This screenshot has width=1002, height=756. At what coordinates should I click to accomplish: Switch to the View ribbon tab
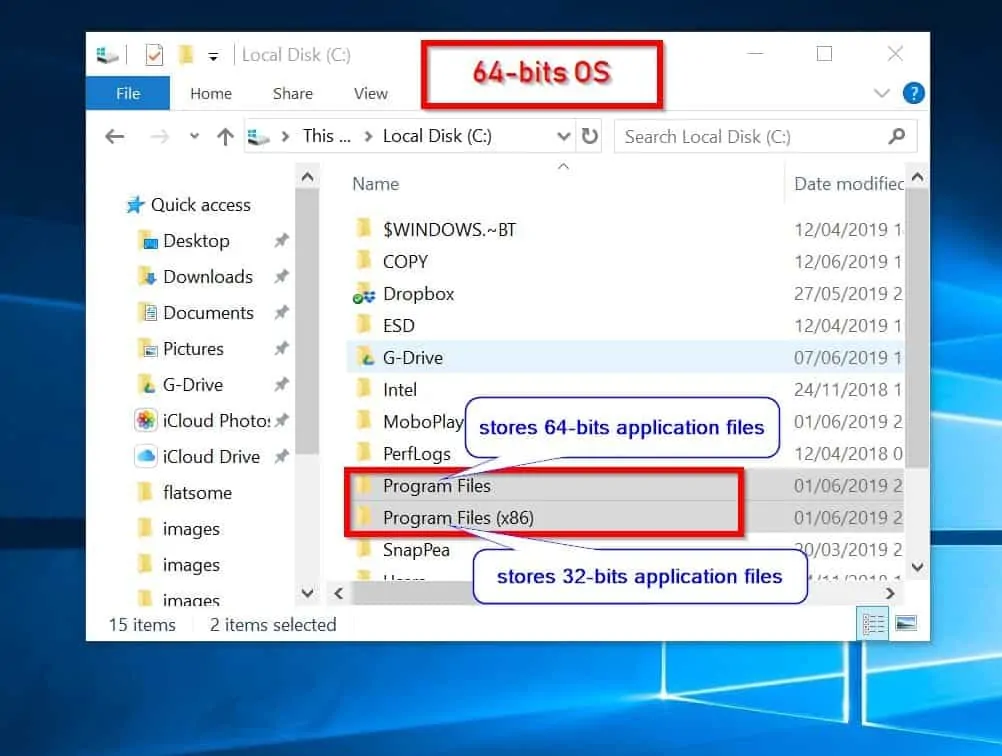370,93
